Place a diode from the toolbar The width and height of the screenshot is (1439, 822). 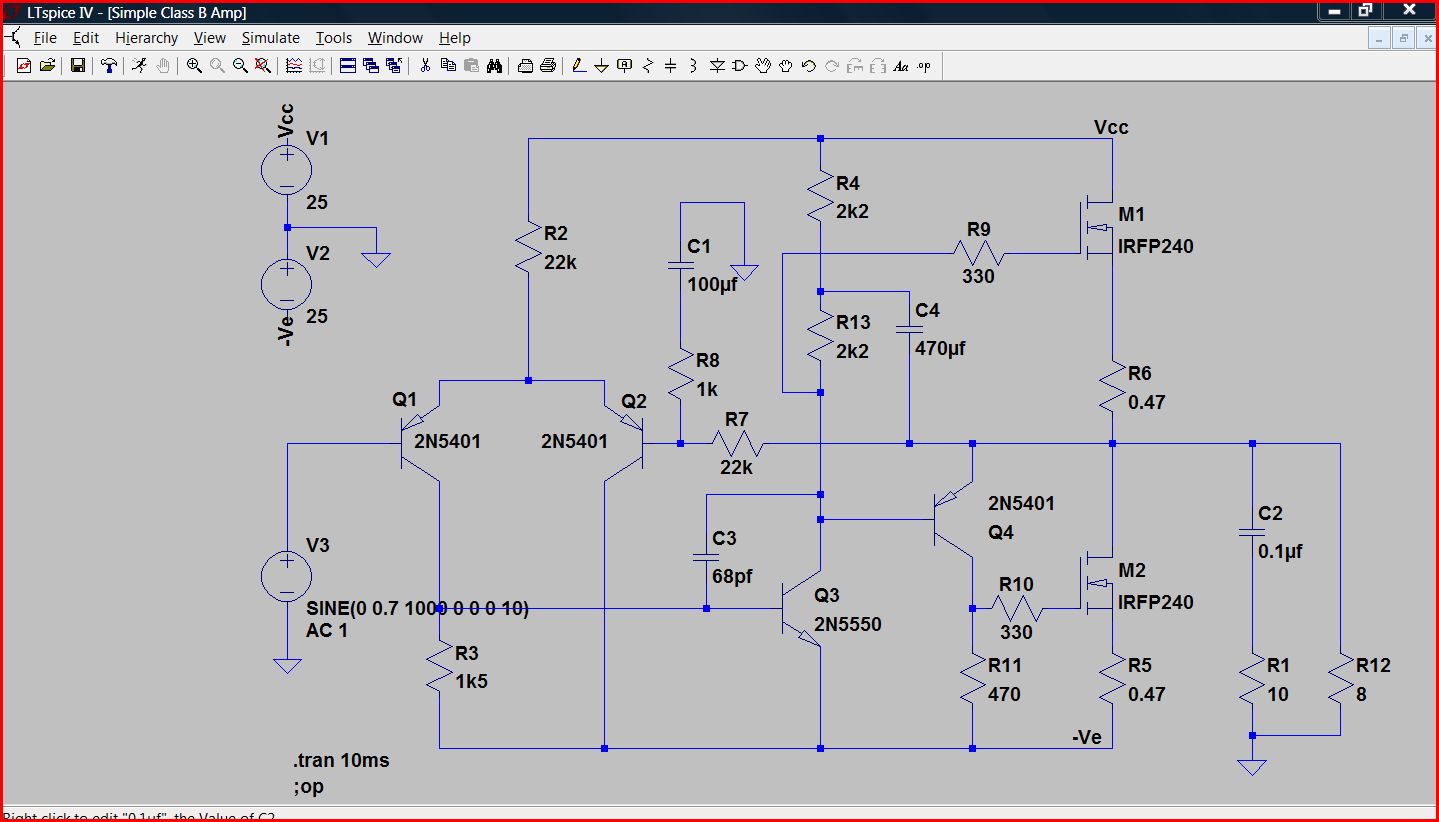(717, 66)
